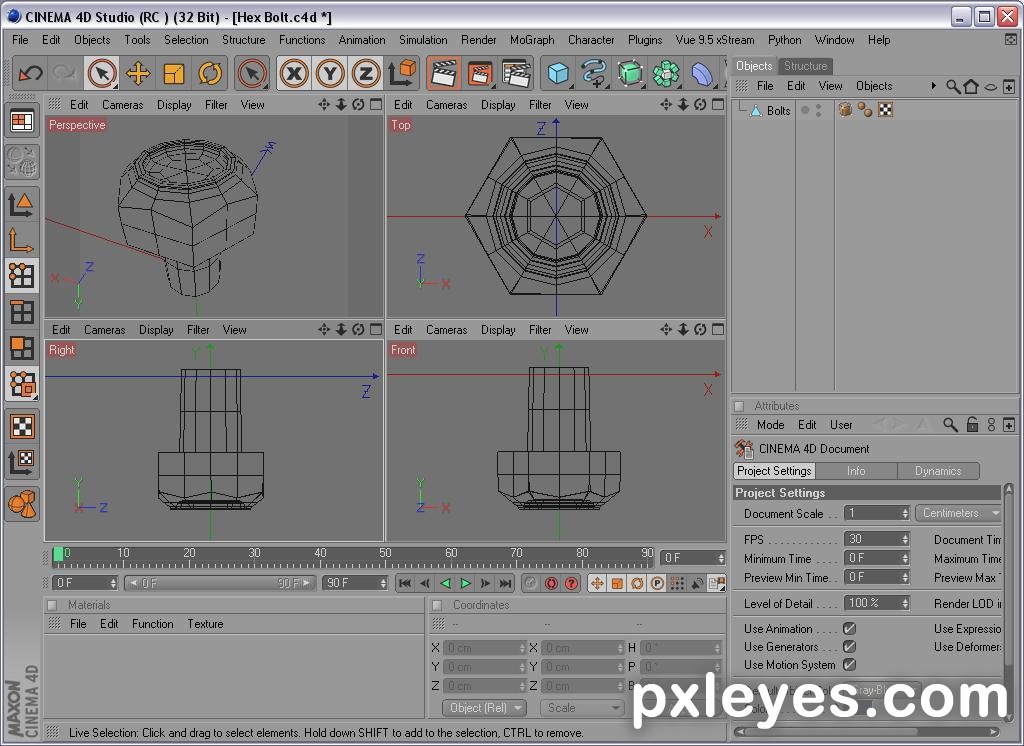Click the viewport layout icon in sidebar
This screenshot has height=746, width=1024.
pyautogui.click(x=22, y=122)
